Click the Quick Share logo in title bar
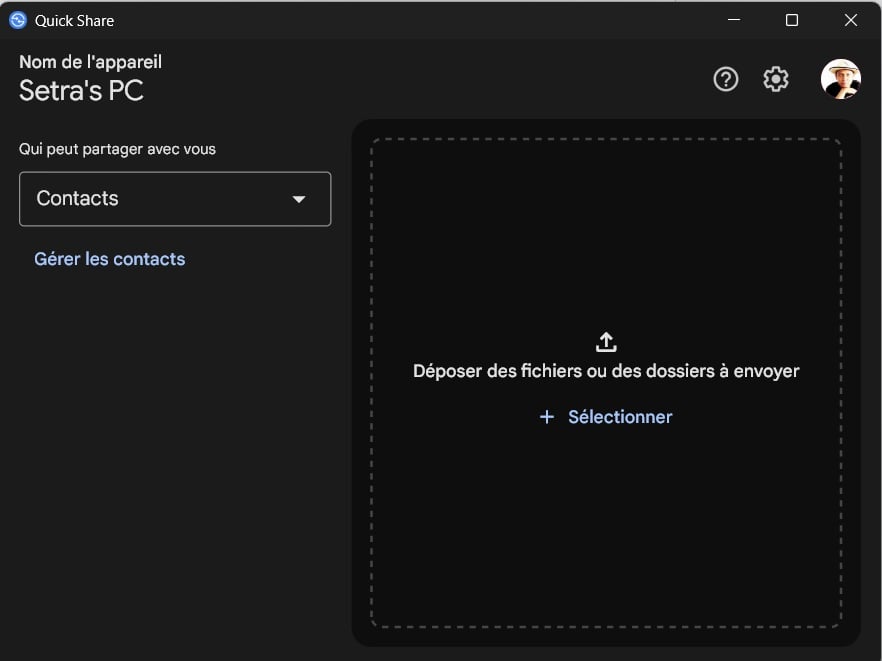 [18, 20]
